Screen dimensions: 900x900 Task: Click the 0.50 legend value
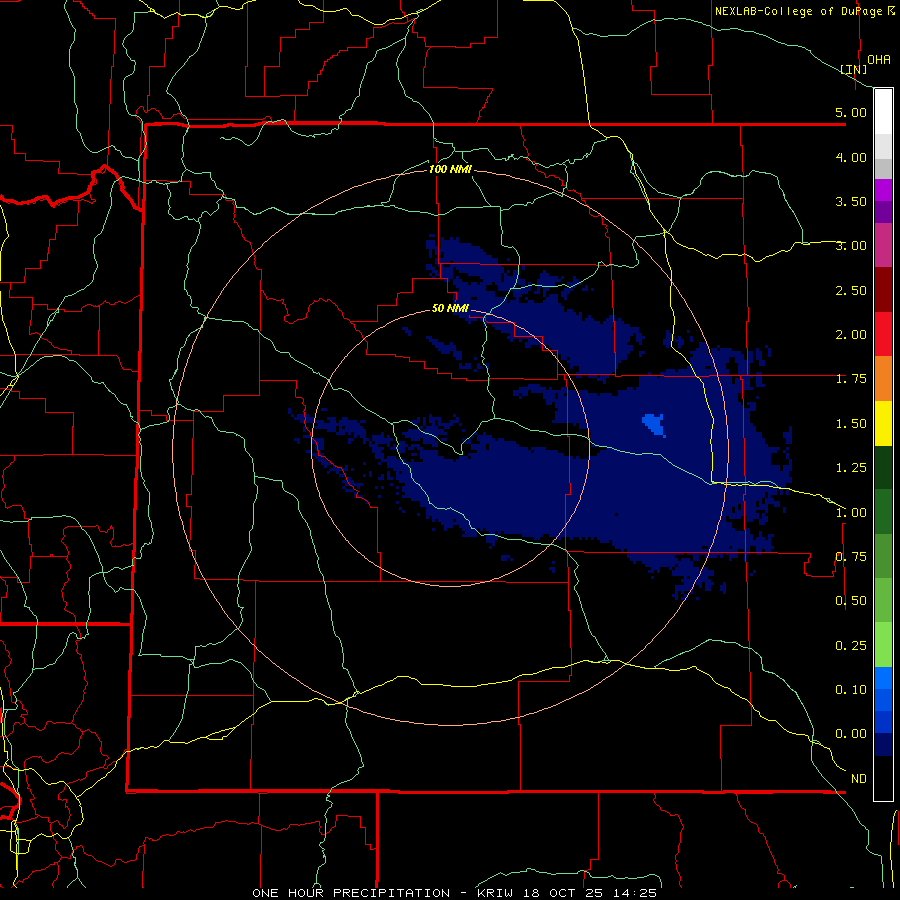point(851,601)
